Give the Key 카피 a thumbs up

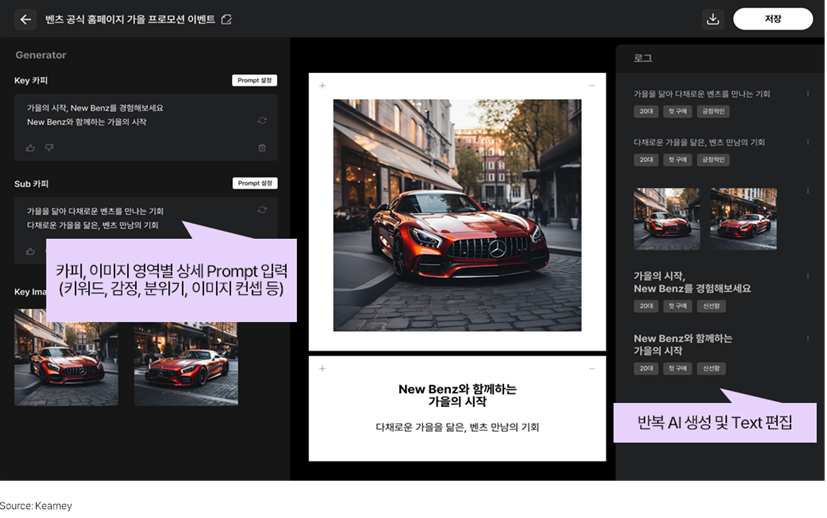pyautogui.click(x=30, y=148)
